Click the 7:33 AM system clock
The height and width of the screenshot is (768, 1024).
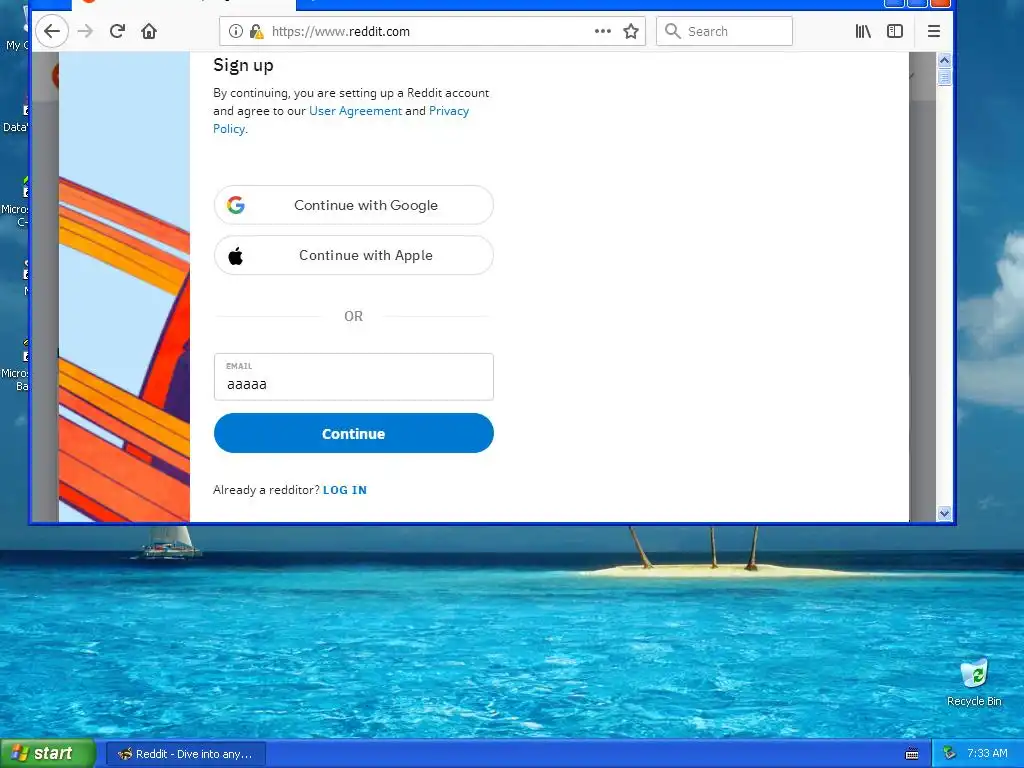pyautogui.click(x=987, y=754)
